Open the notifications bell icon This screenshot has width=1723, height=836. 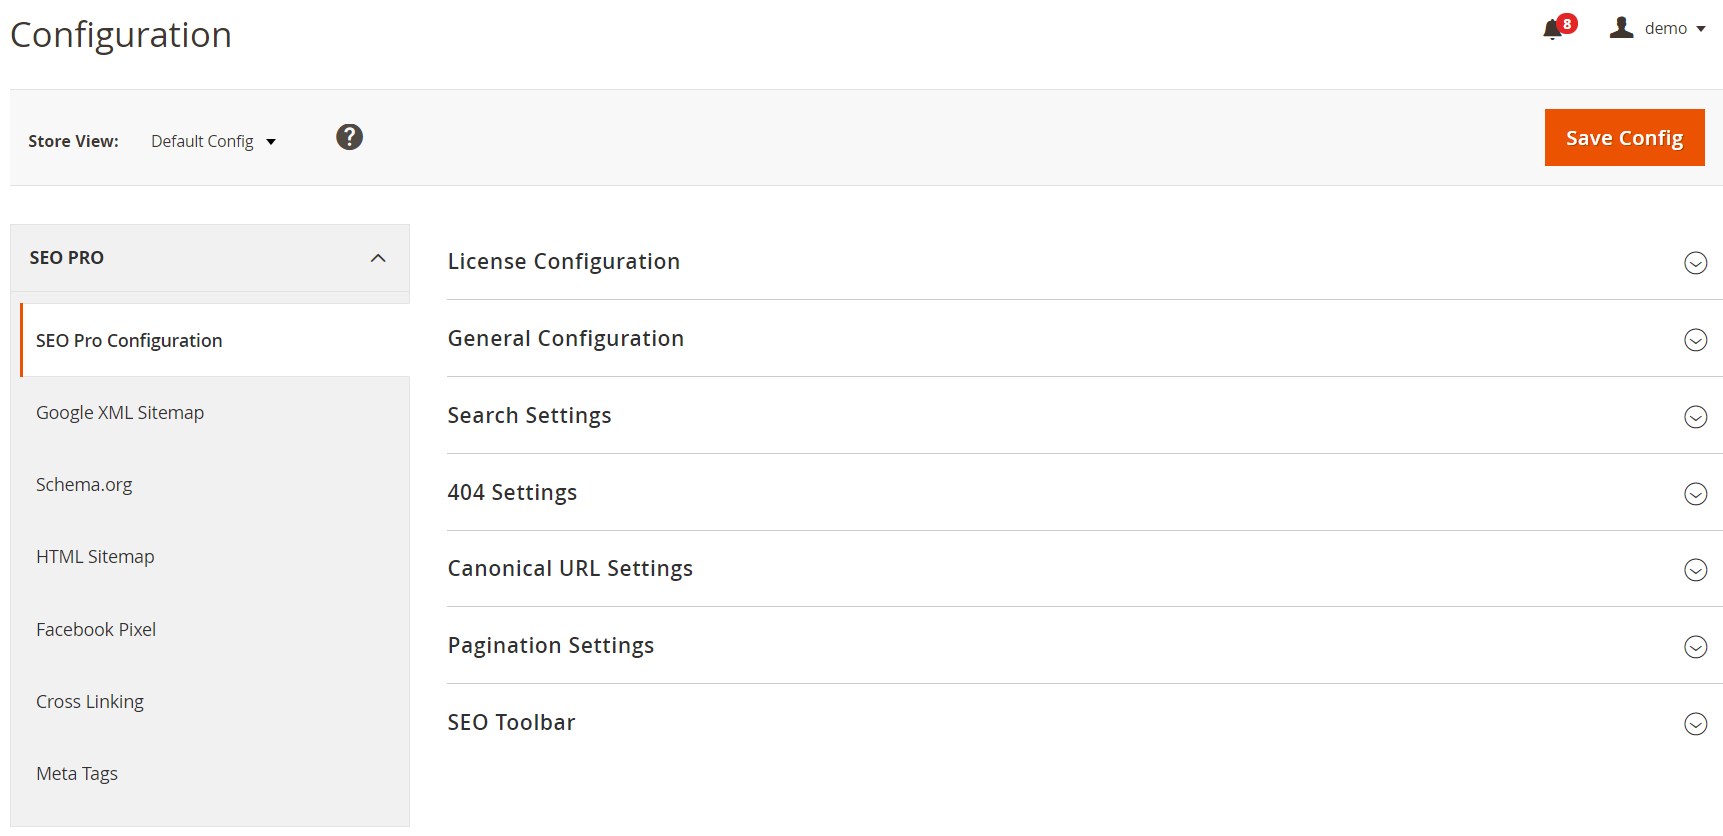[1552, 30]
